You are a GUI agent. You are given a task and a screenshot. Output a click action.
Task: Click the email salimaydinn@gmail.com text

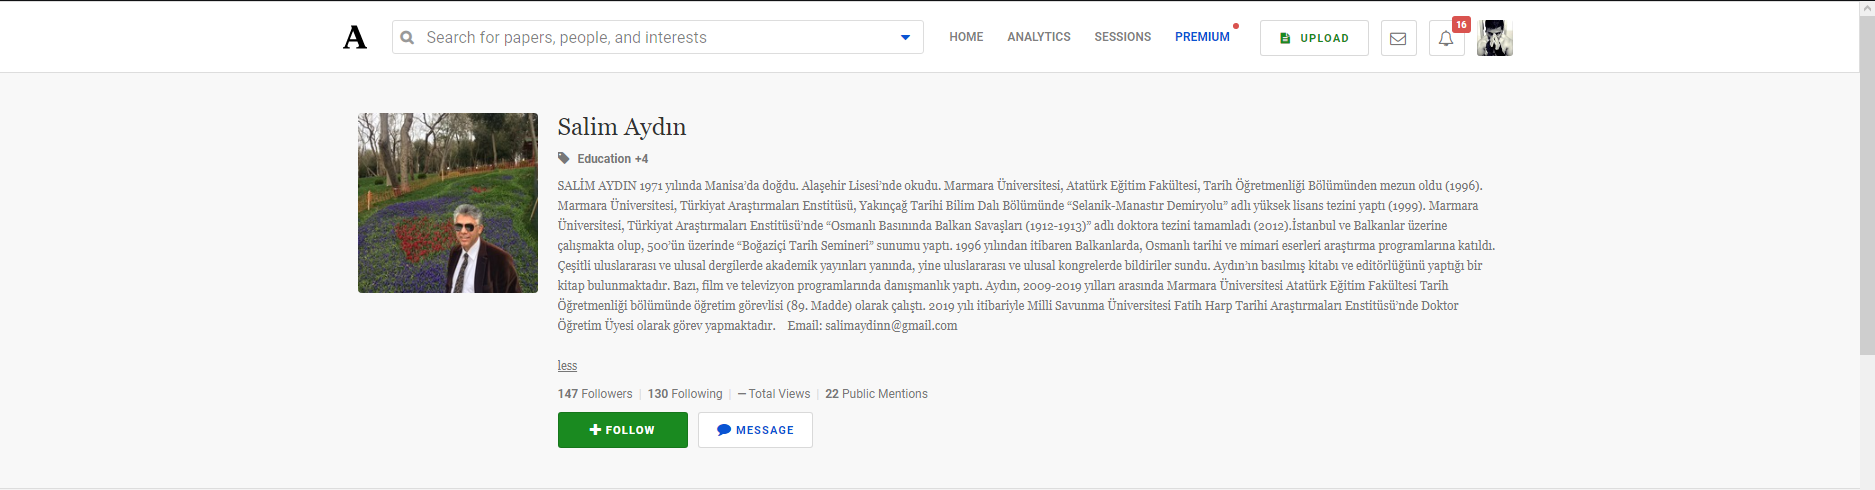tap(891, 326)
